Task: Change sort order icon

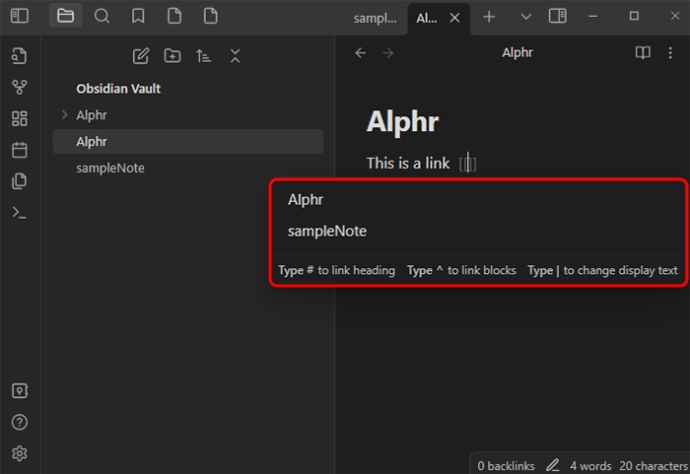Action: click(203, 56)
